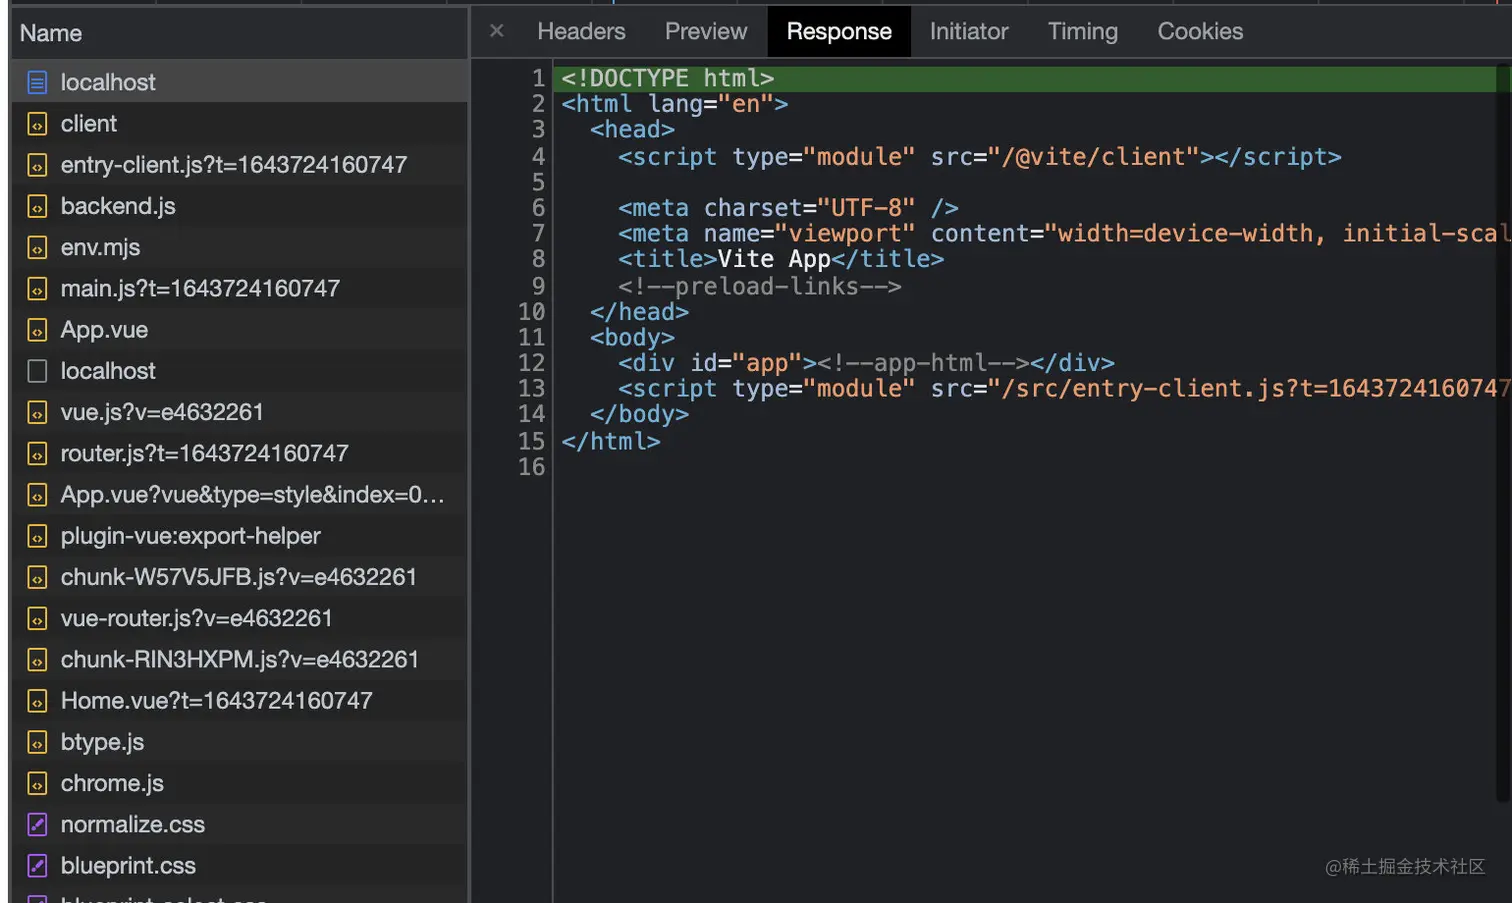1512x903 pixels.
Task: Open the Cookies tab
Action: click(1200, 31)
